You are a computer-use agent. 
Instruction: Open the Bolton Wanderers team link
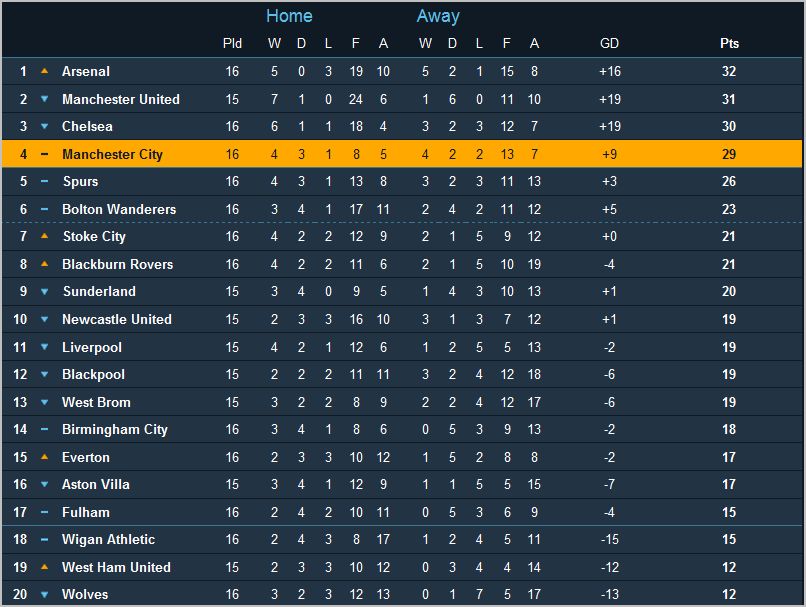(x=118, y=209)
